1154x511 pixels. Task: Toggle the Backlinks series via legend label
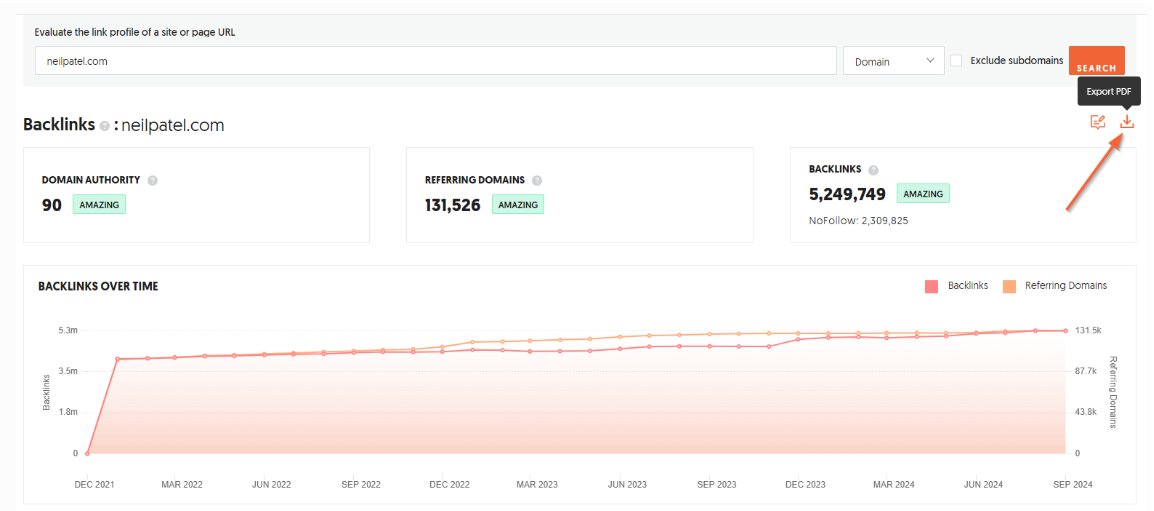click(967, 286)
